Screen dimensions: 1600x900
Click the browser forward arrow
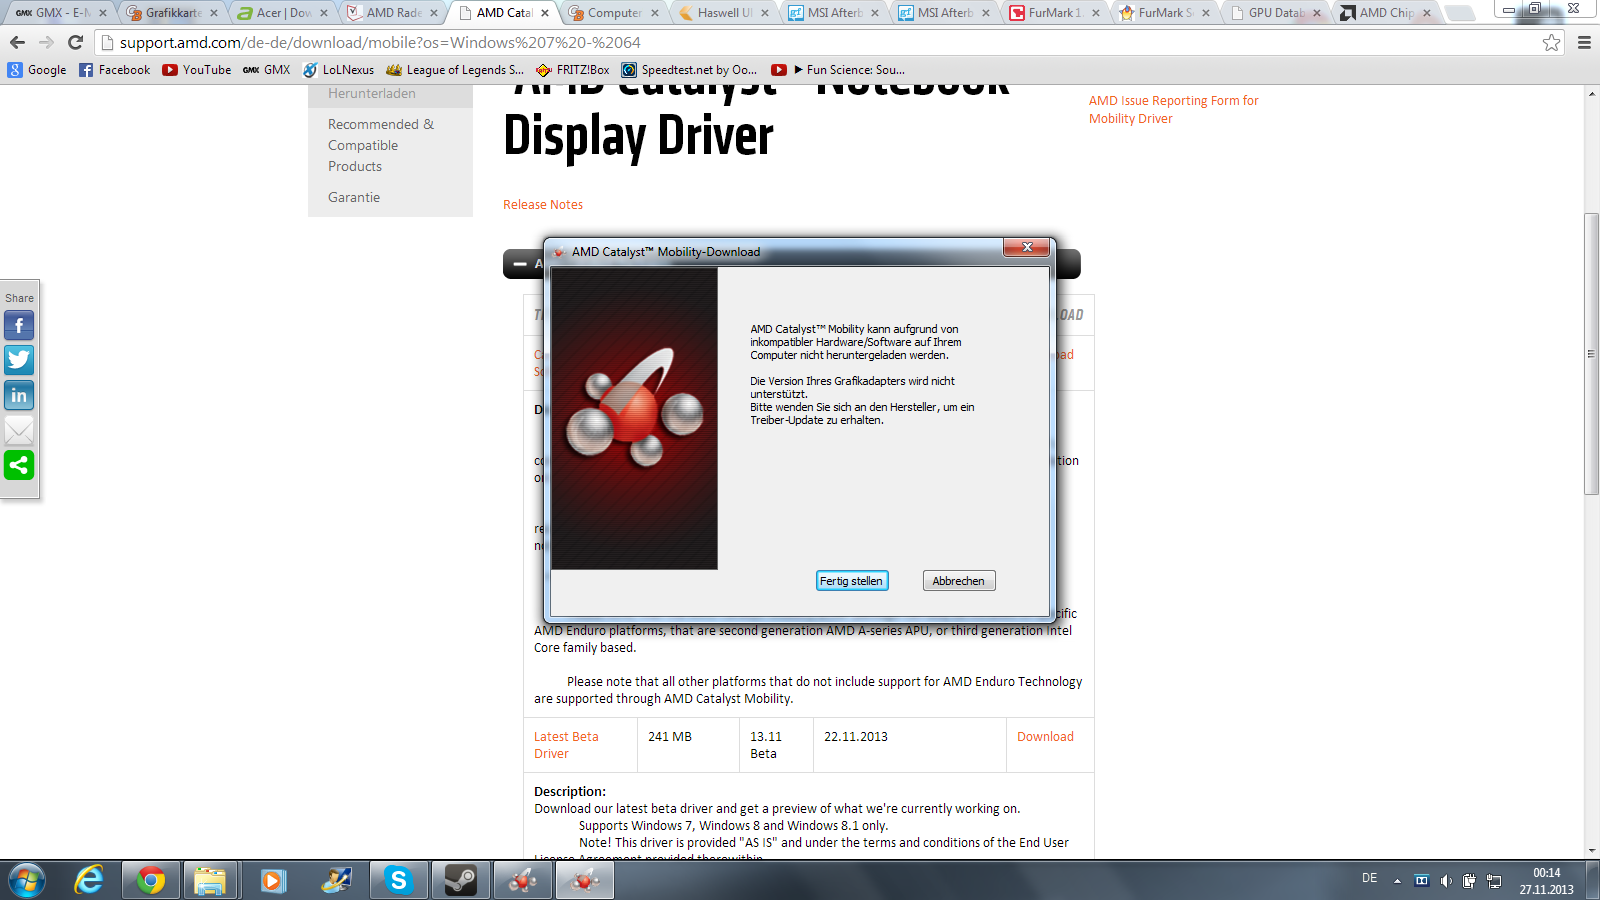(46, 42)
